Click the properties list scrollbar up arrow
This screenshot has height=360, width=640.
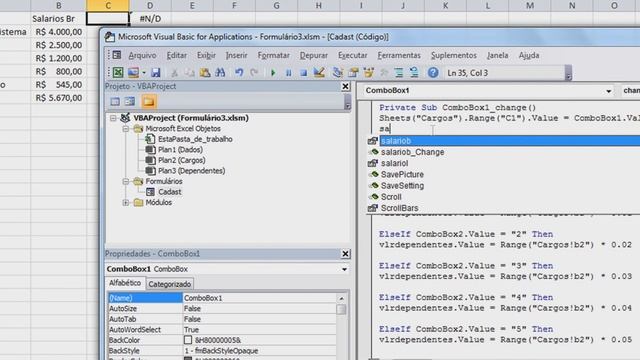[x=341, y=298]
